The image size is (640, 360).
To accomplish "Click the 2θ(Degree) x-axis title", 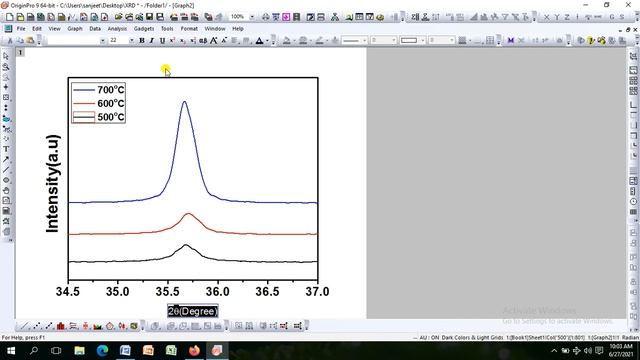I will coord(193,311).
